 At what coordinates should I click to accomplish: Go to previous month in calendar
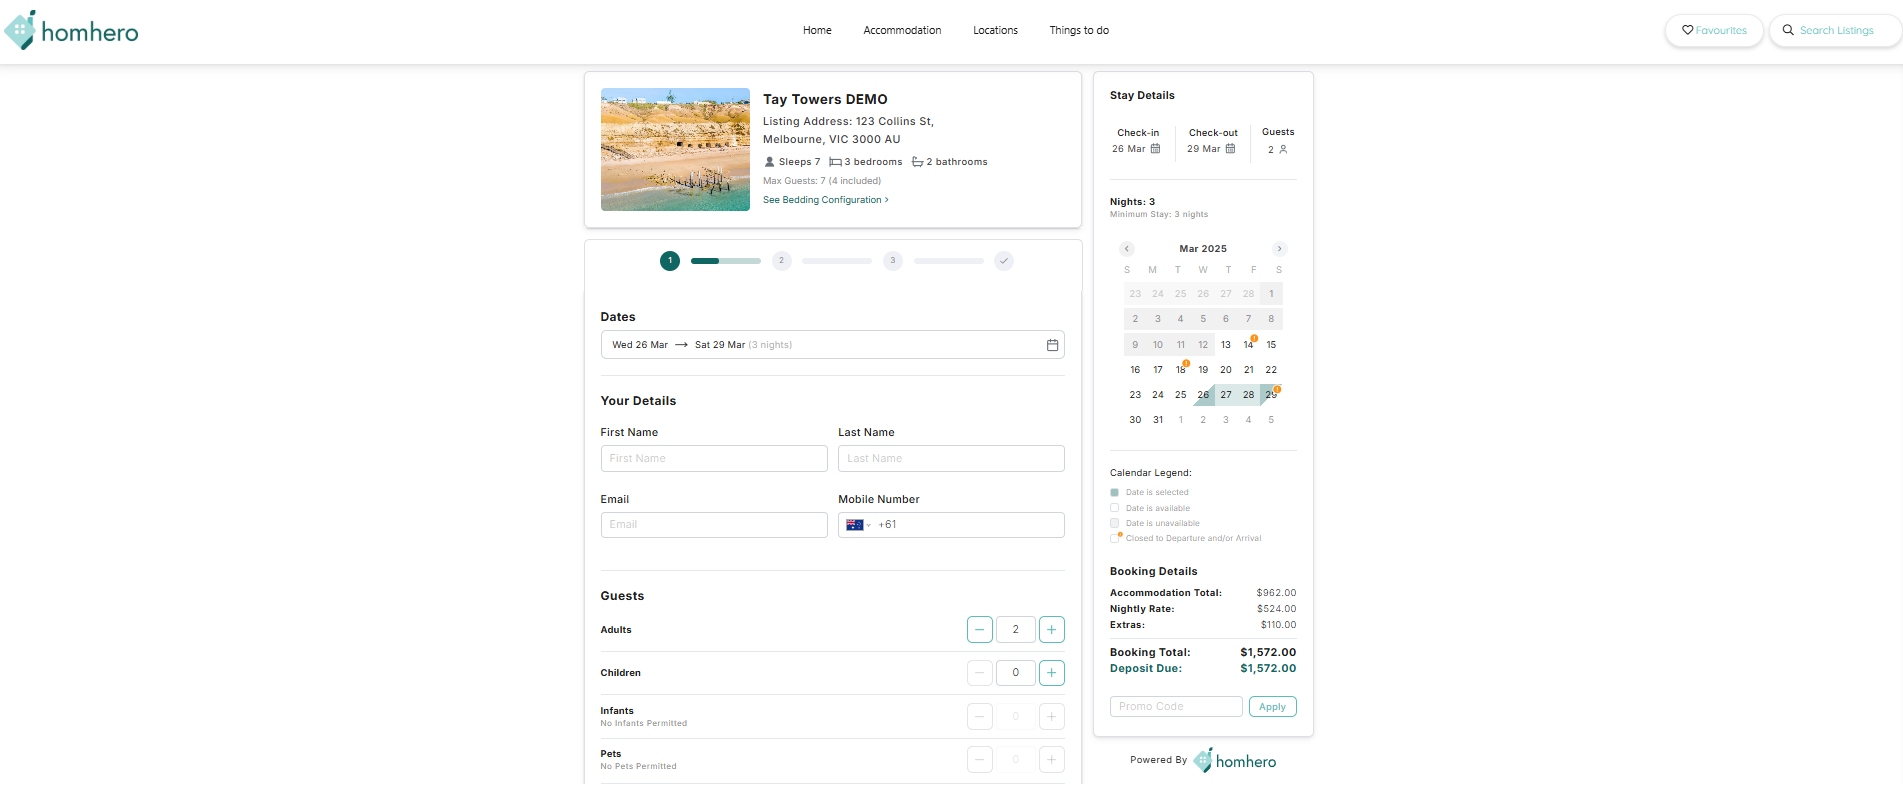coord(1127,249)
